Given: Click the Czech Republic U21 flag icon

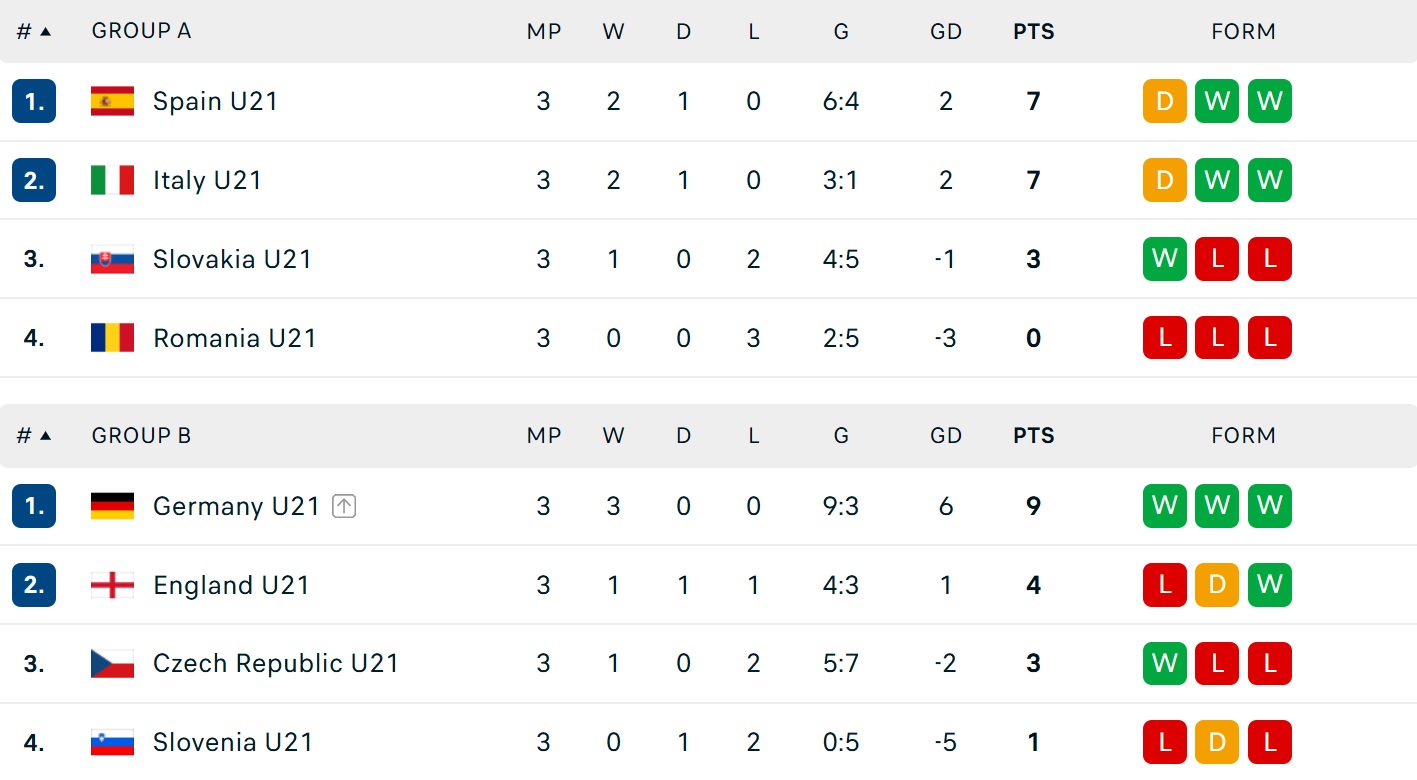Looking at the screenshot, I should click(112, 663).
